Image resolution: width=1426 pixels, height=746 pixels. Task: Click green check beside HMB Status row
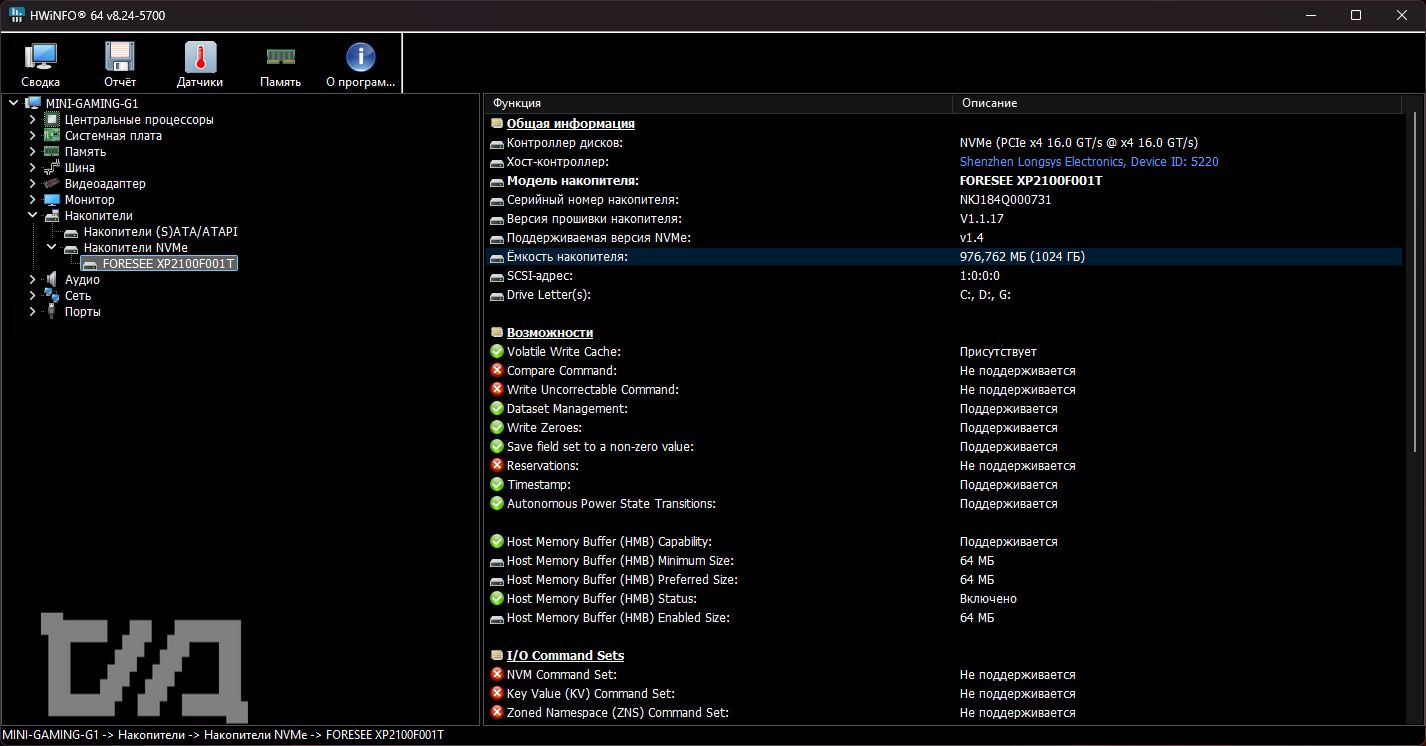pyautogui.click(x=497, y=599)
